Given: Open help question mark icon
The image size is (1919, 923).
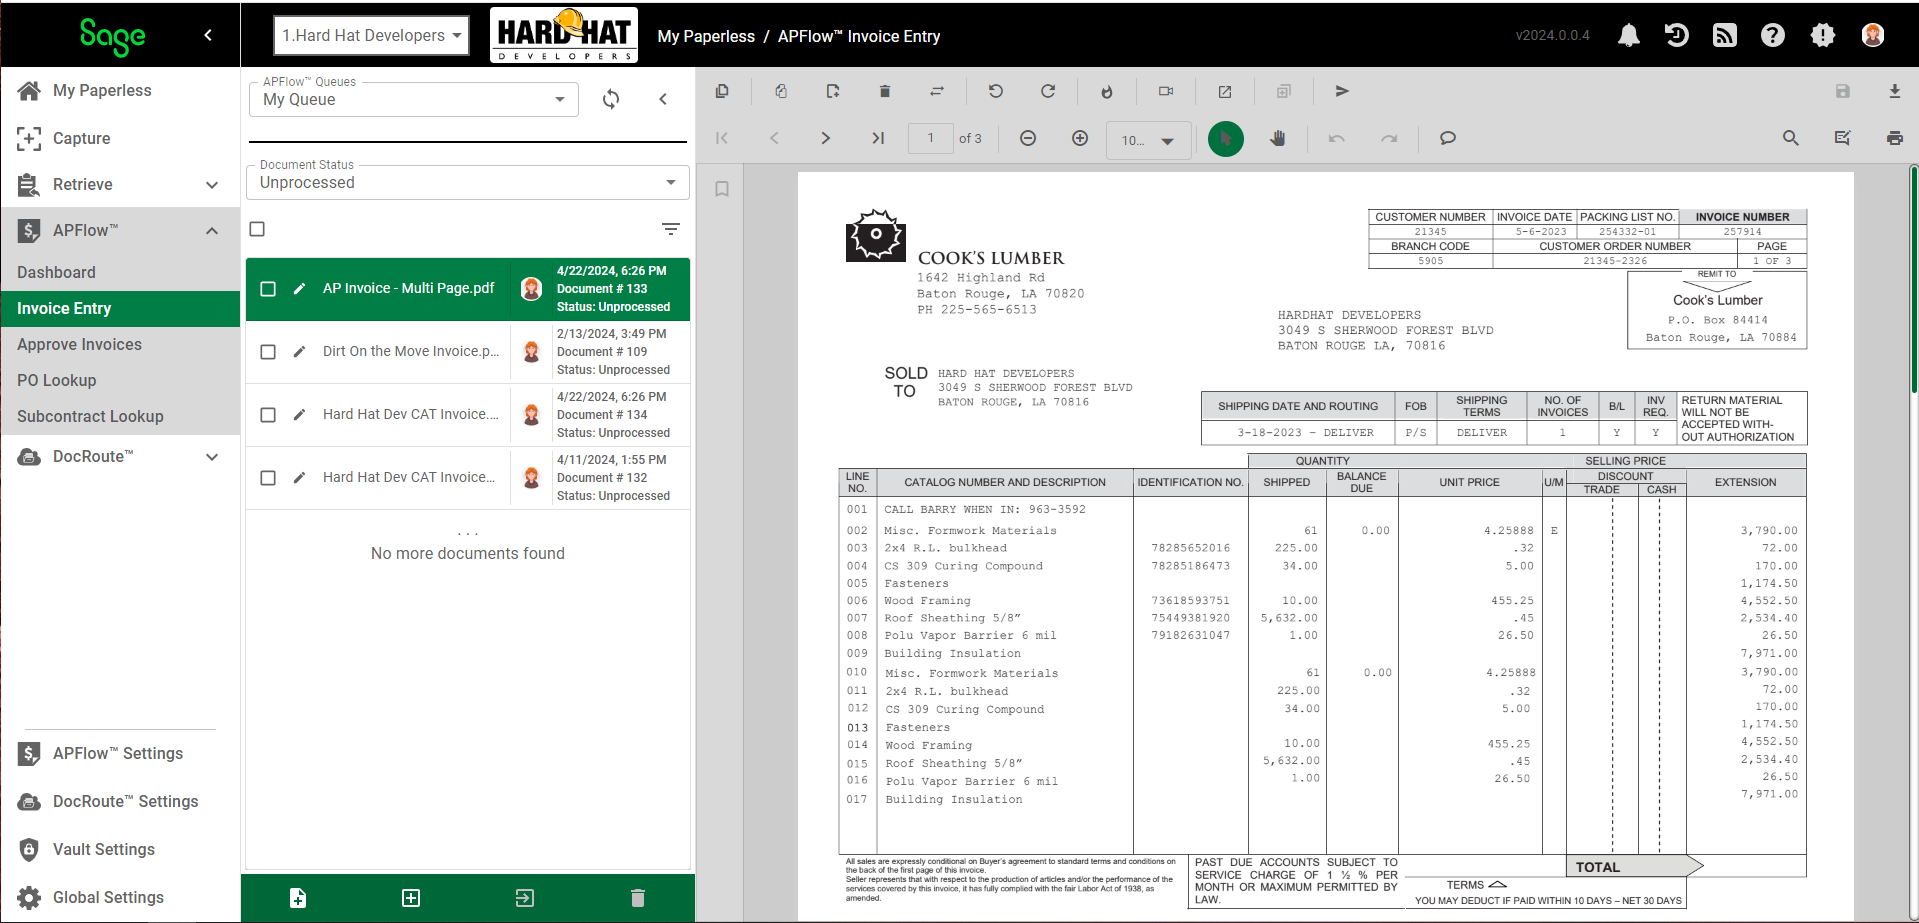Looking at the screenshot, I should tap(1773, 36).
